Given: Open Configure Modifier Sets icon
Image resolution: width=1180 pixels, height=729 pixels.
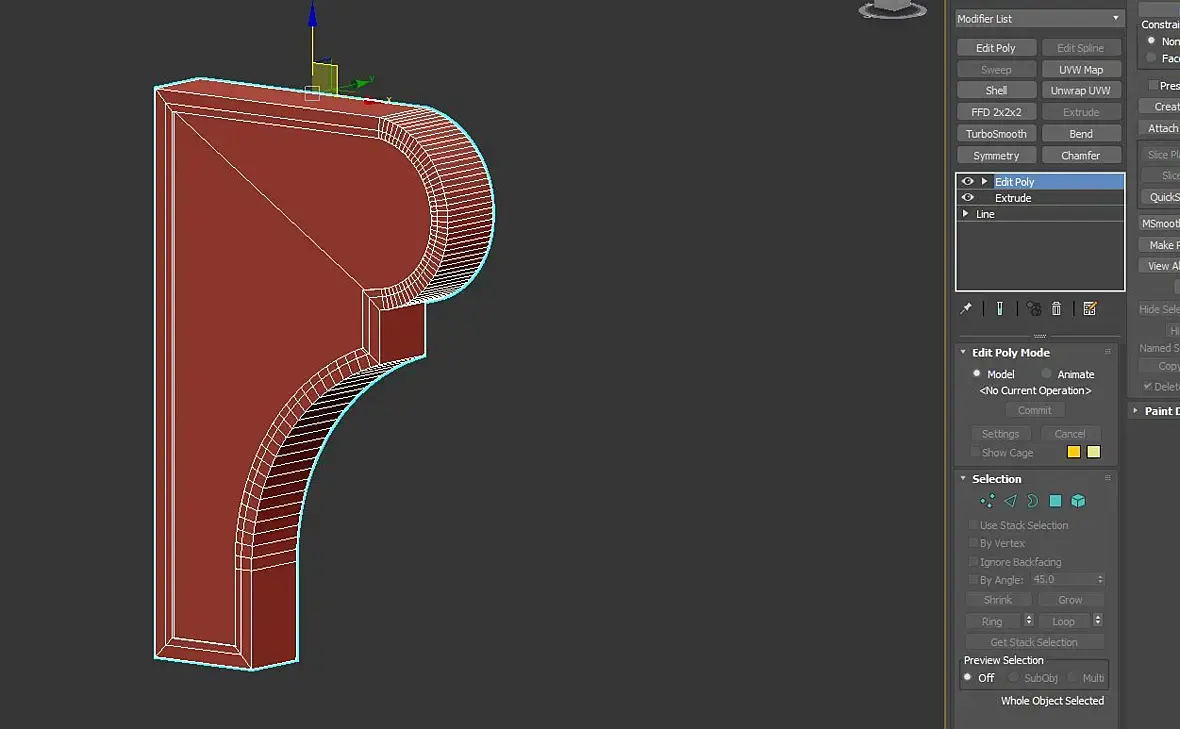Looking at the screenshot, I should (1090, 308).
